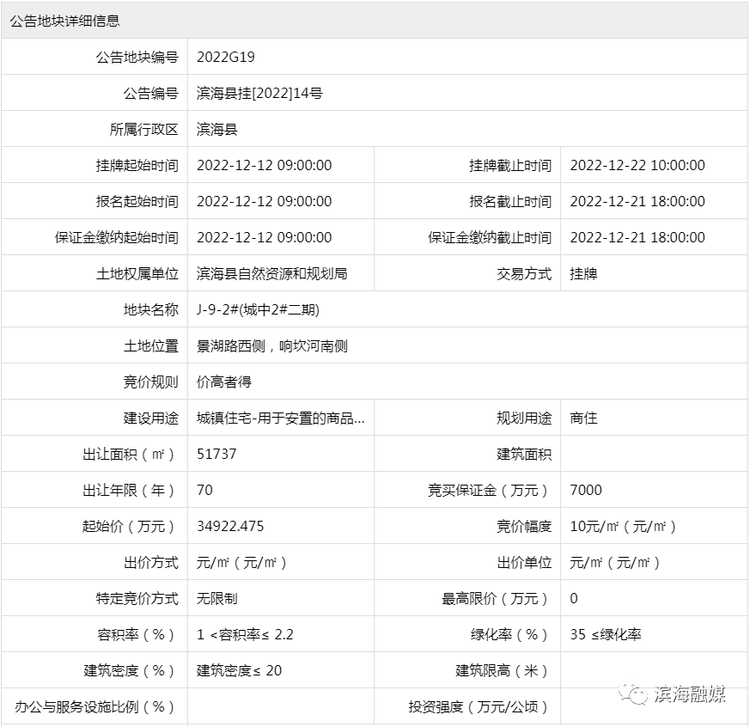Viewport: 750px width, 727px height.
Task: Click the 容积率（%） label
Action: 136,635
